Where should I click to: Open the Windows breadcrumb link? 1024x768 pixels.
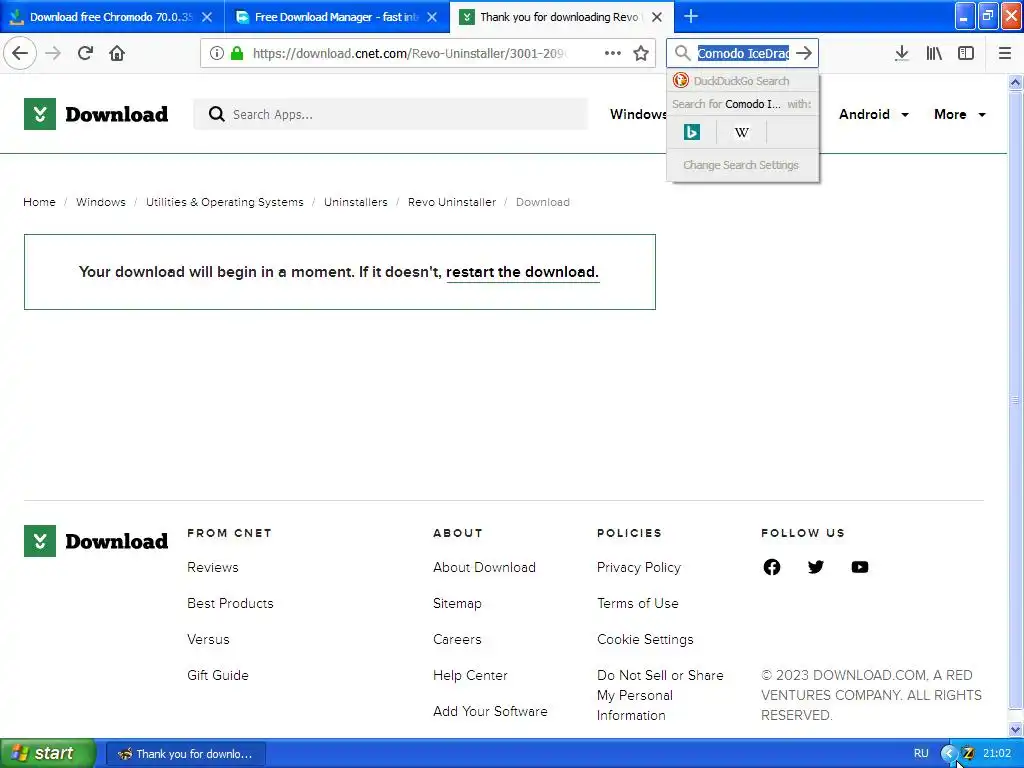coord(101,202)
